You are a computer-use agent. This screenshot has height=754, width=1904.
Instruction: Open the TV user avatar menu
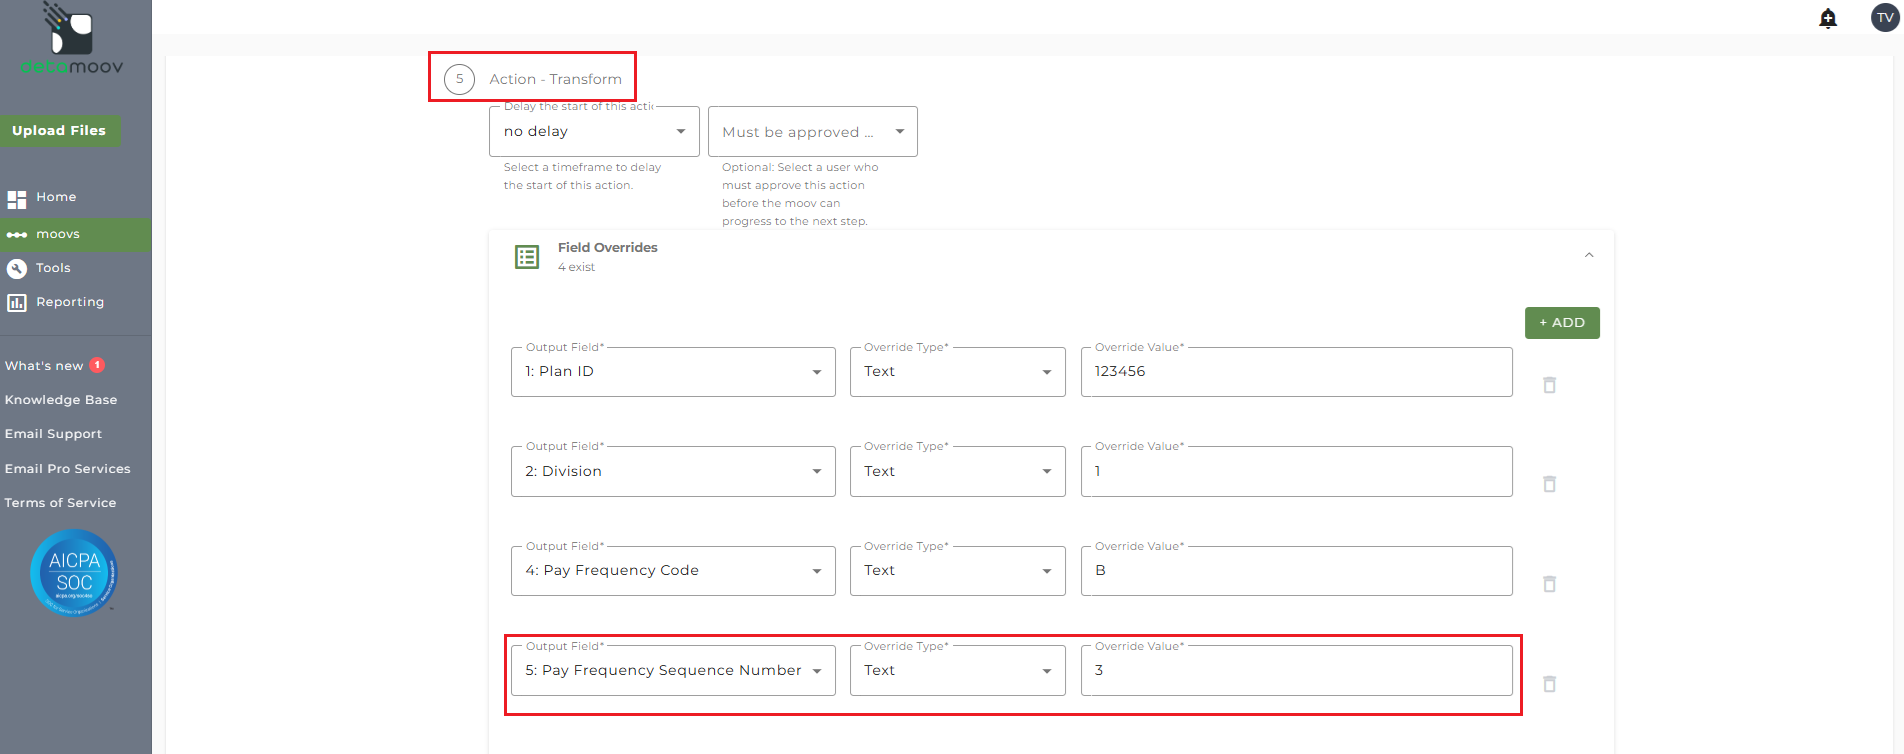[1885, 18]
